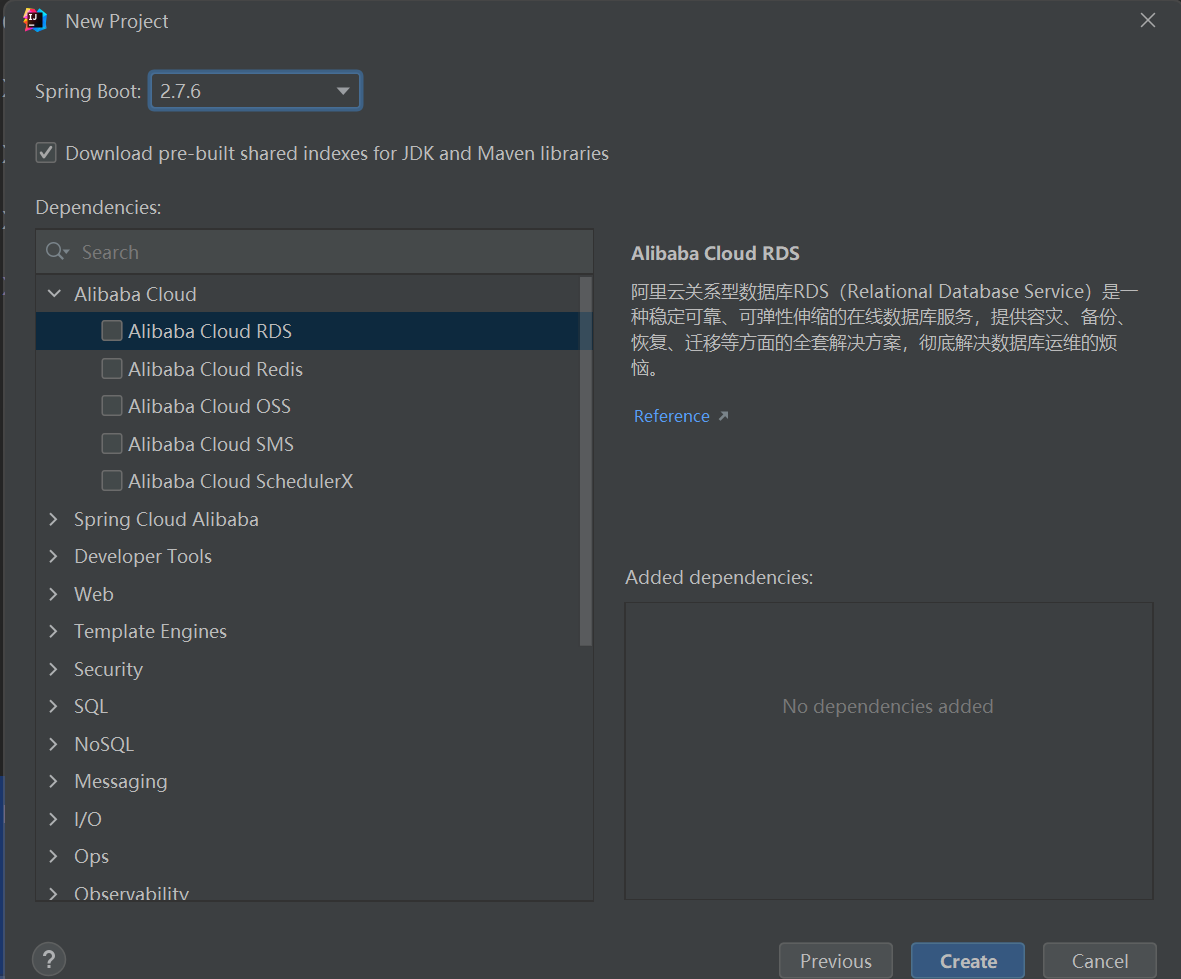Select the Alibaba Cloud SchedulerX row text
Image resolution: width=1181 pixels, height=979 pixels.
[x=240, y=481]
